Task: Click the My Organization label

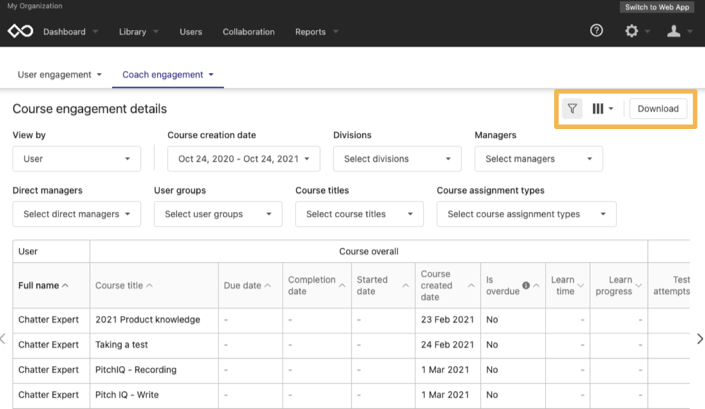Action: click(x=35, y=6)
